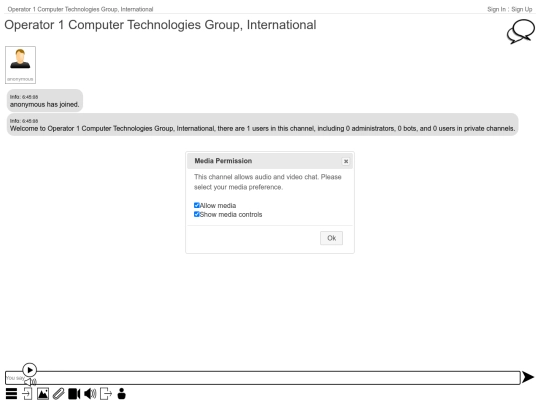This screenshot has width=540, height=405.
Task: Click the 'This channel allows audio and video chat' text
Action: 268,182
